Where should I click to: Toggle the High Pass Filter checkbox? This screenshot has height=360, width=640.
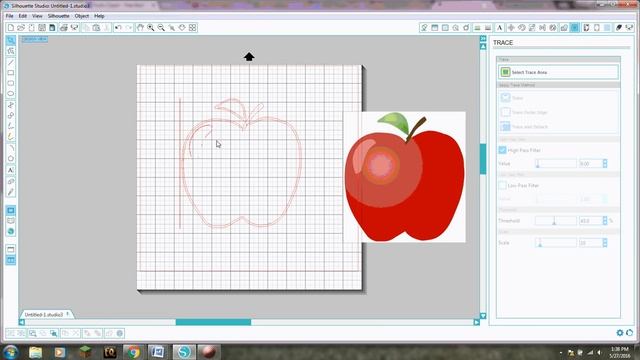(502, 150)
